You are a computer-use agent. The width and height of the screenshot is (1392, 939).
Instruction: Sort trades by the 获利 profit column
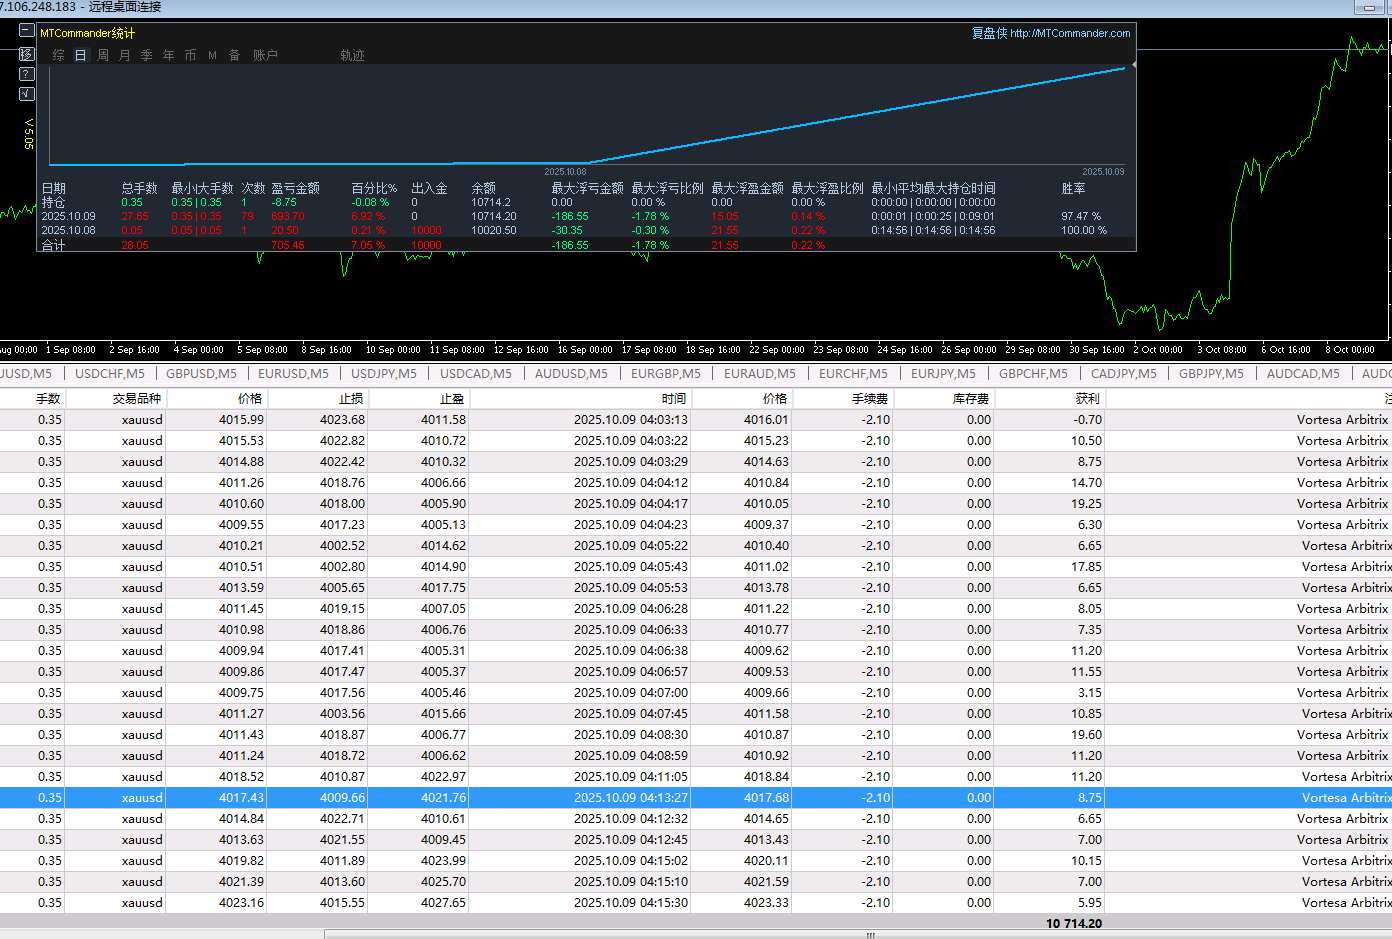tap(1087, 399)
